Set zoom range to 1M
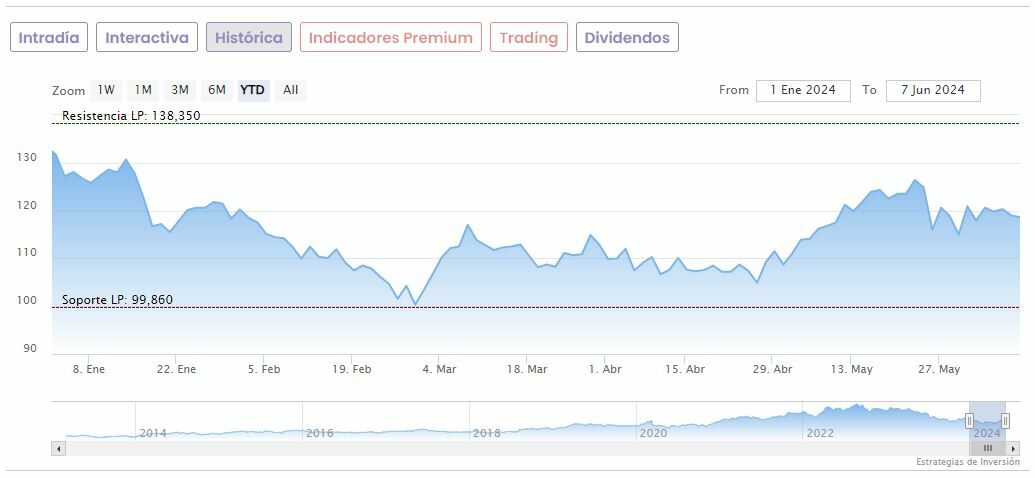Screen dimensions: 1035x478 click(143, 90)
